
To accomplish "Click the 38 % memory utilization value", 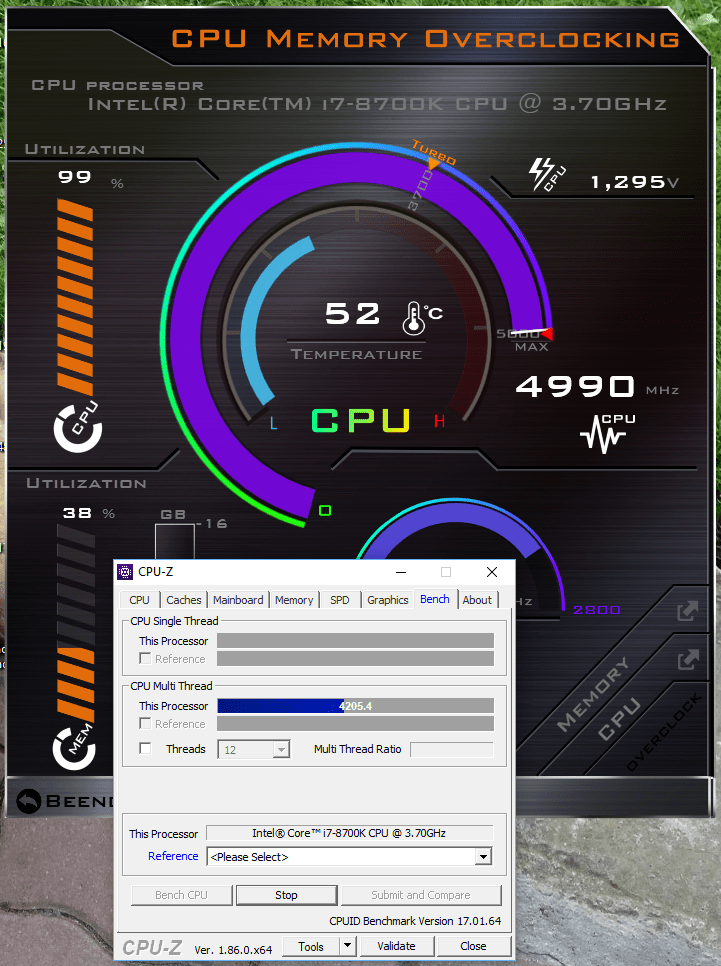I will [77, 513].
